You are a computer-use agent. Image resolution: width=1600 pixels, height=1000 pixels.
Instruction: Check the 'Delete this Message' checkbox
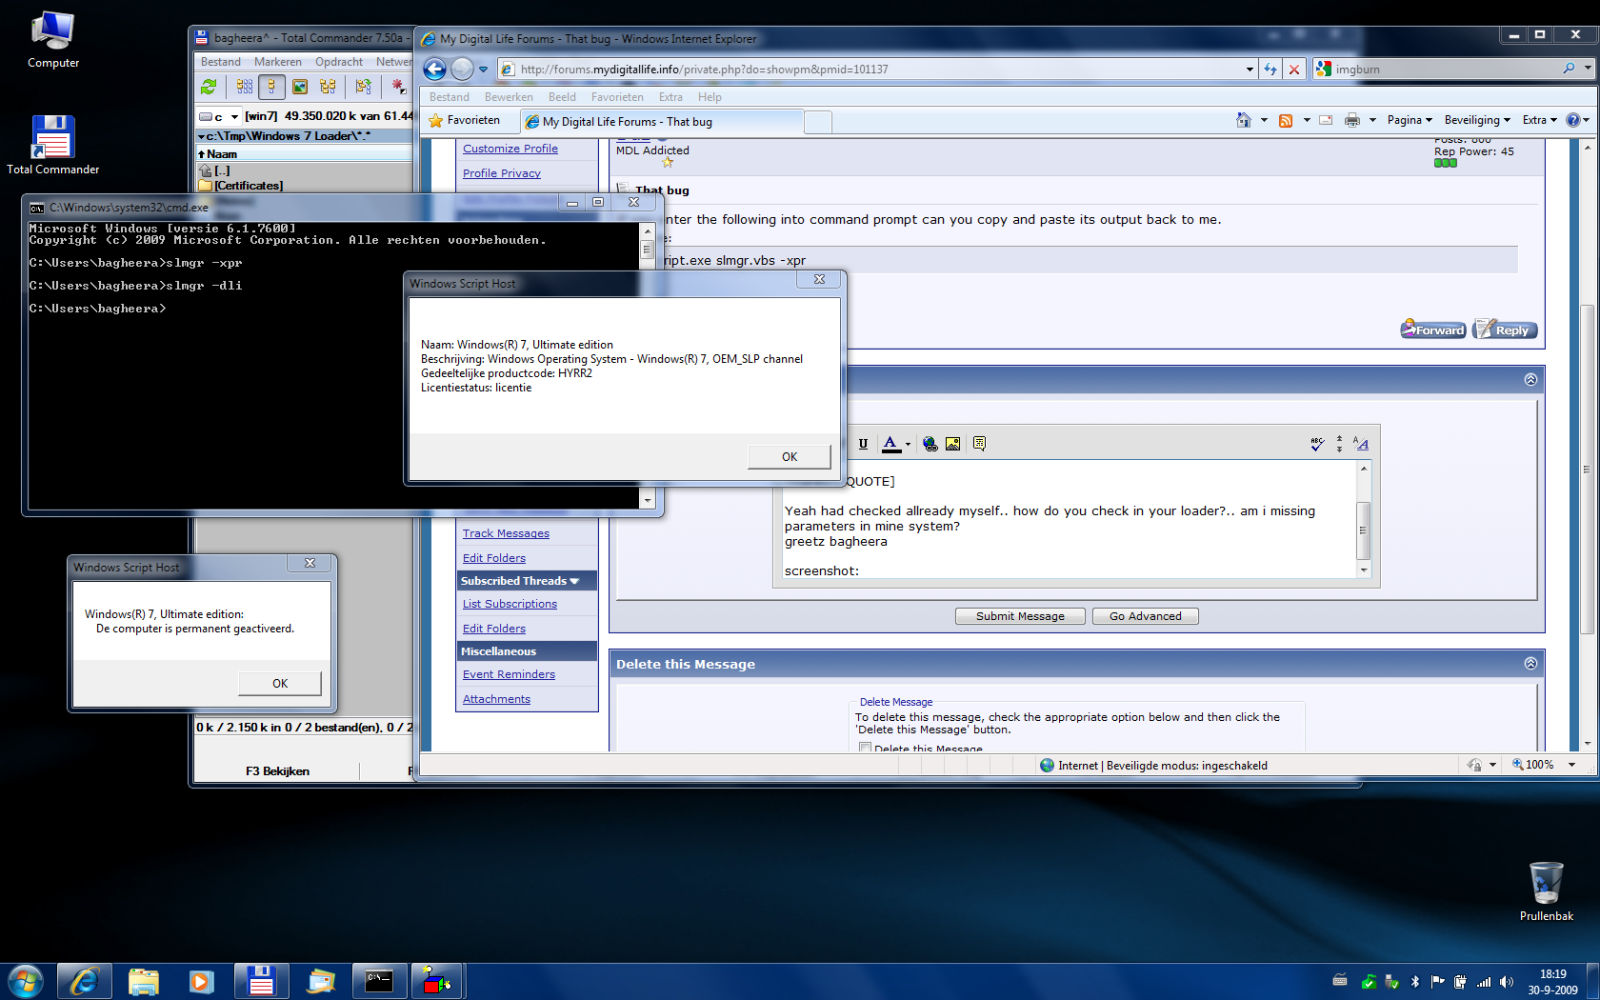[865, 747]
